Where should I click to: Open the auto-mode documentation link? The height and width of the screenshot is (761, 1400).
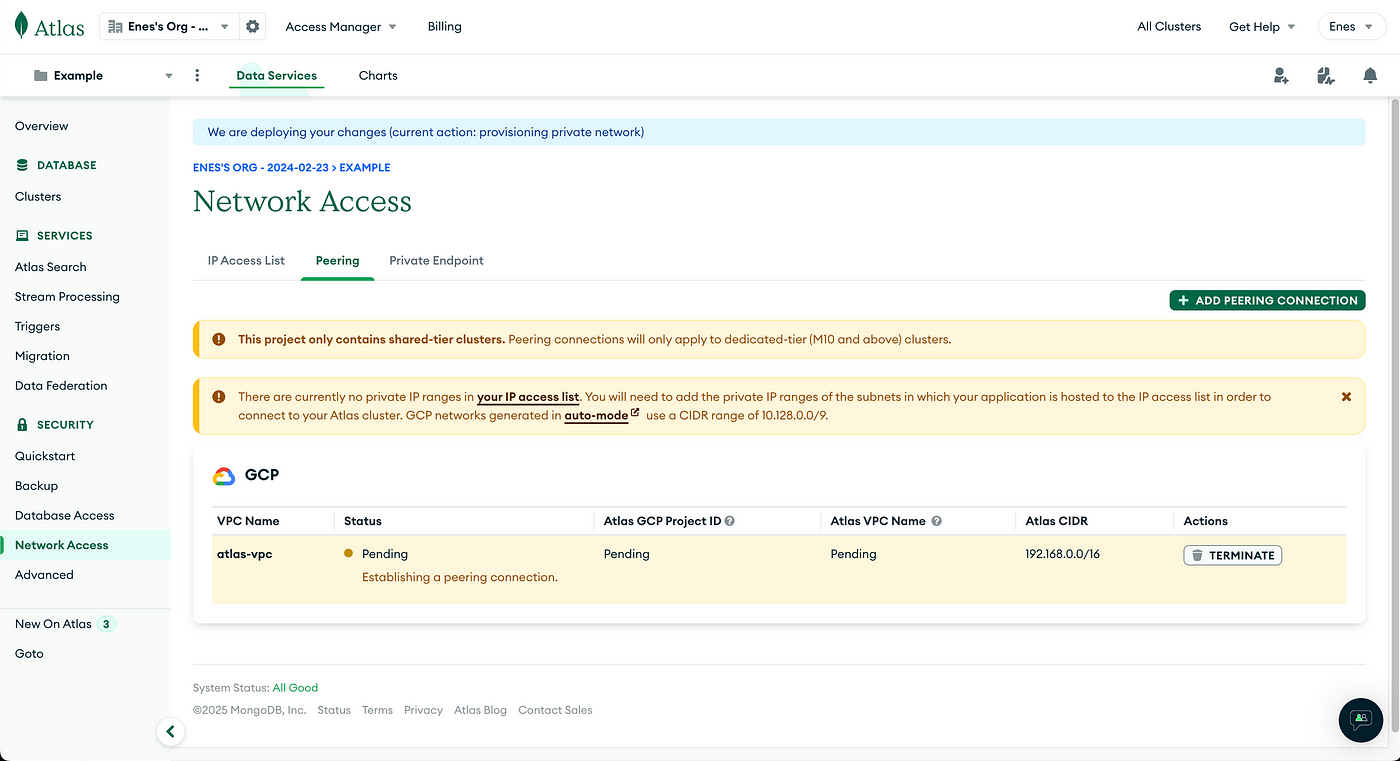[601, 415]
